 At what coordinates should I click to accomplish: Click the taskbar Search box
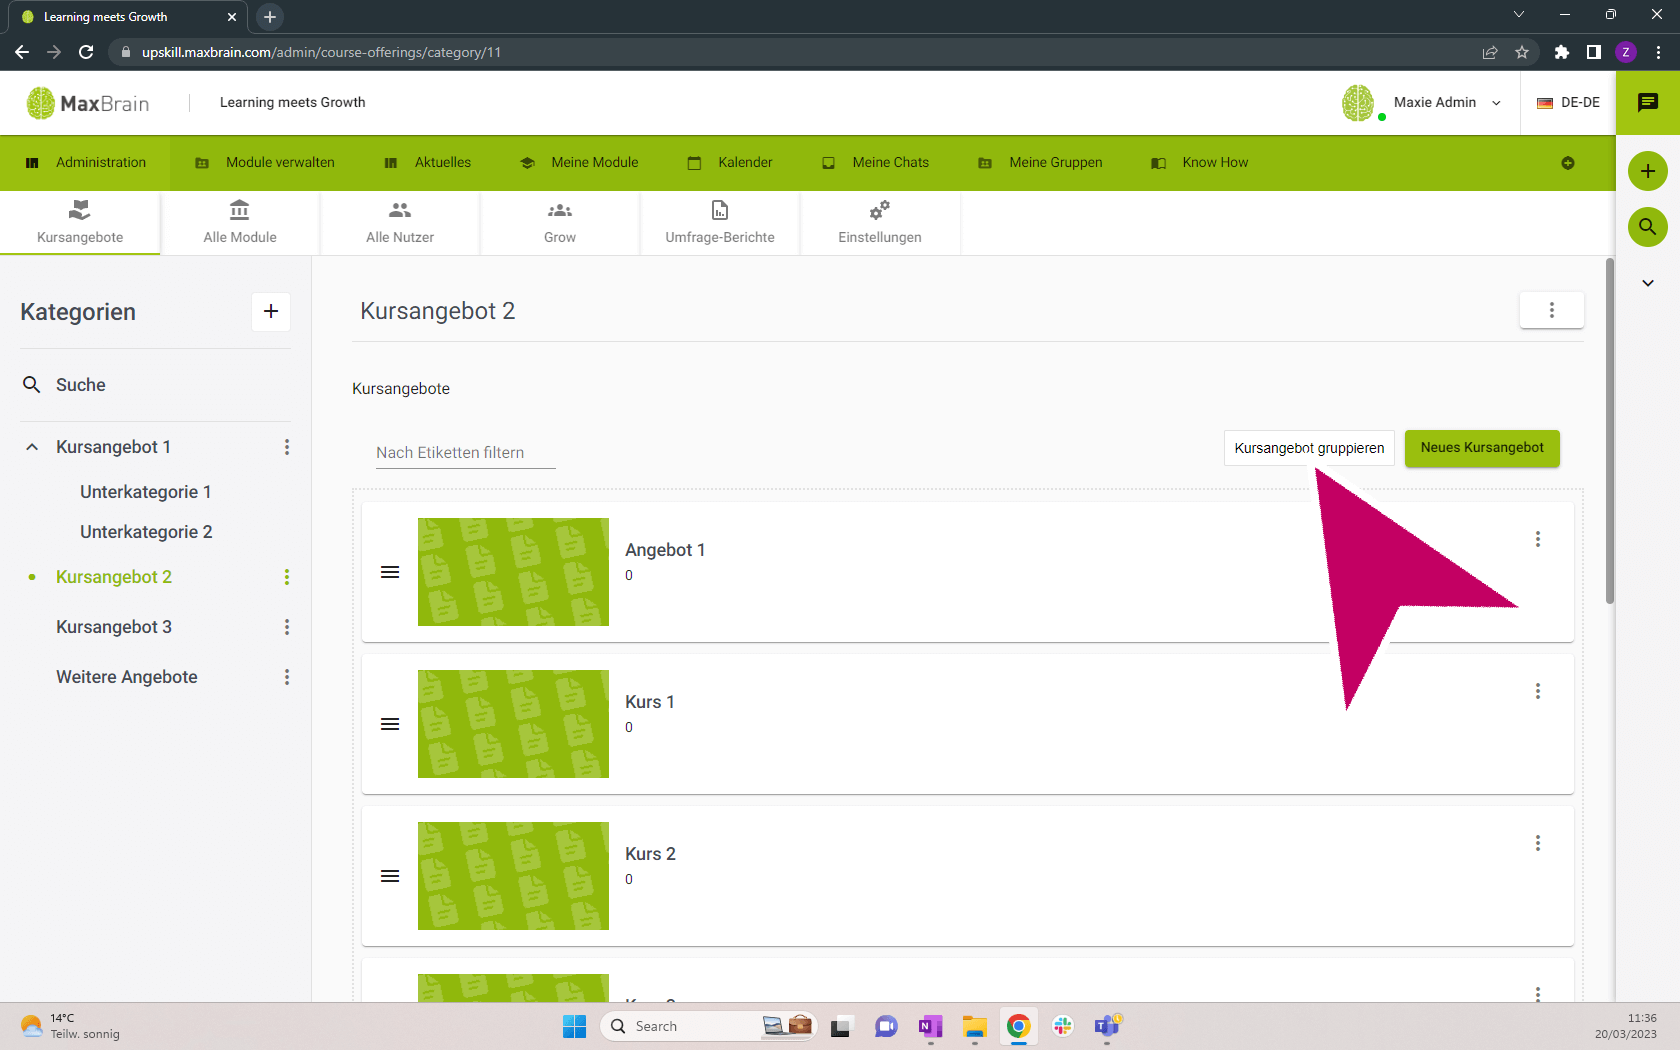click(x=708, y=1026)
